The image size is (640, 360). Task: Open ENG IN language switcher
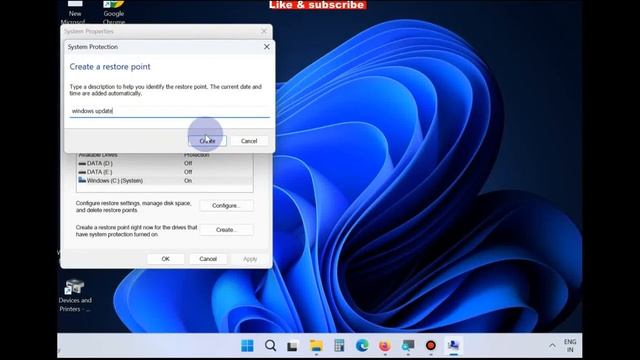click(x=570, y=346)
